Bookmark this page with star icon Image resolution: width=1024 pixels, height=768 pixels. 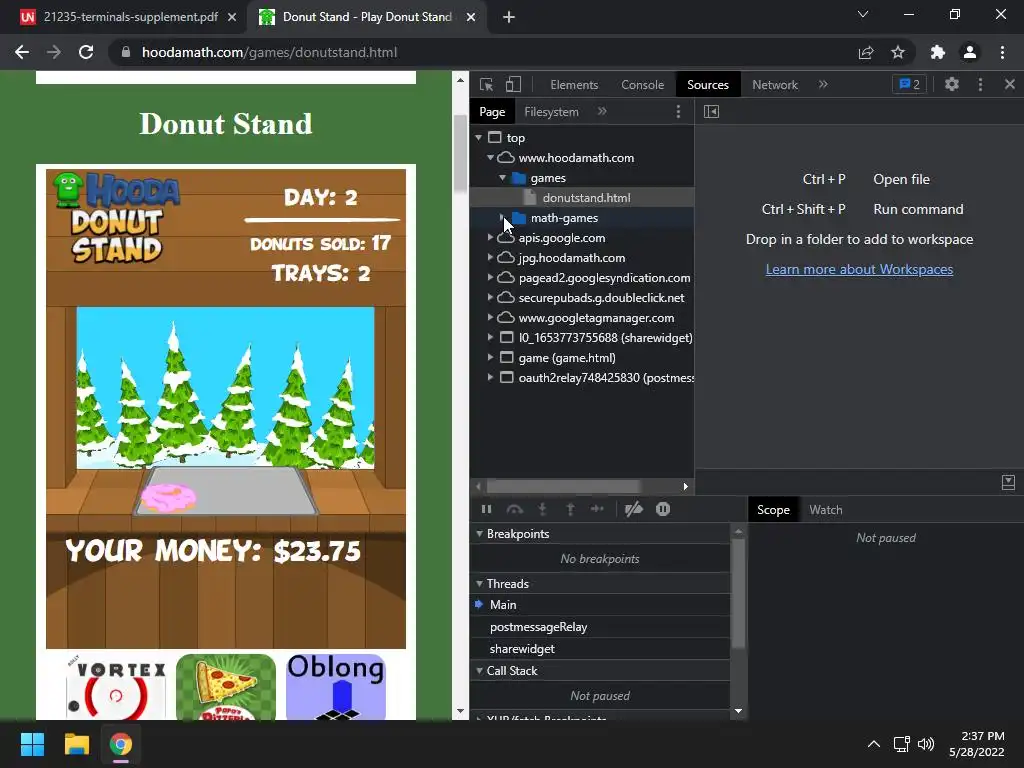coord(898,52)
